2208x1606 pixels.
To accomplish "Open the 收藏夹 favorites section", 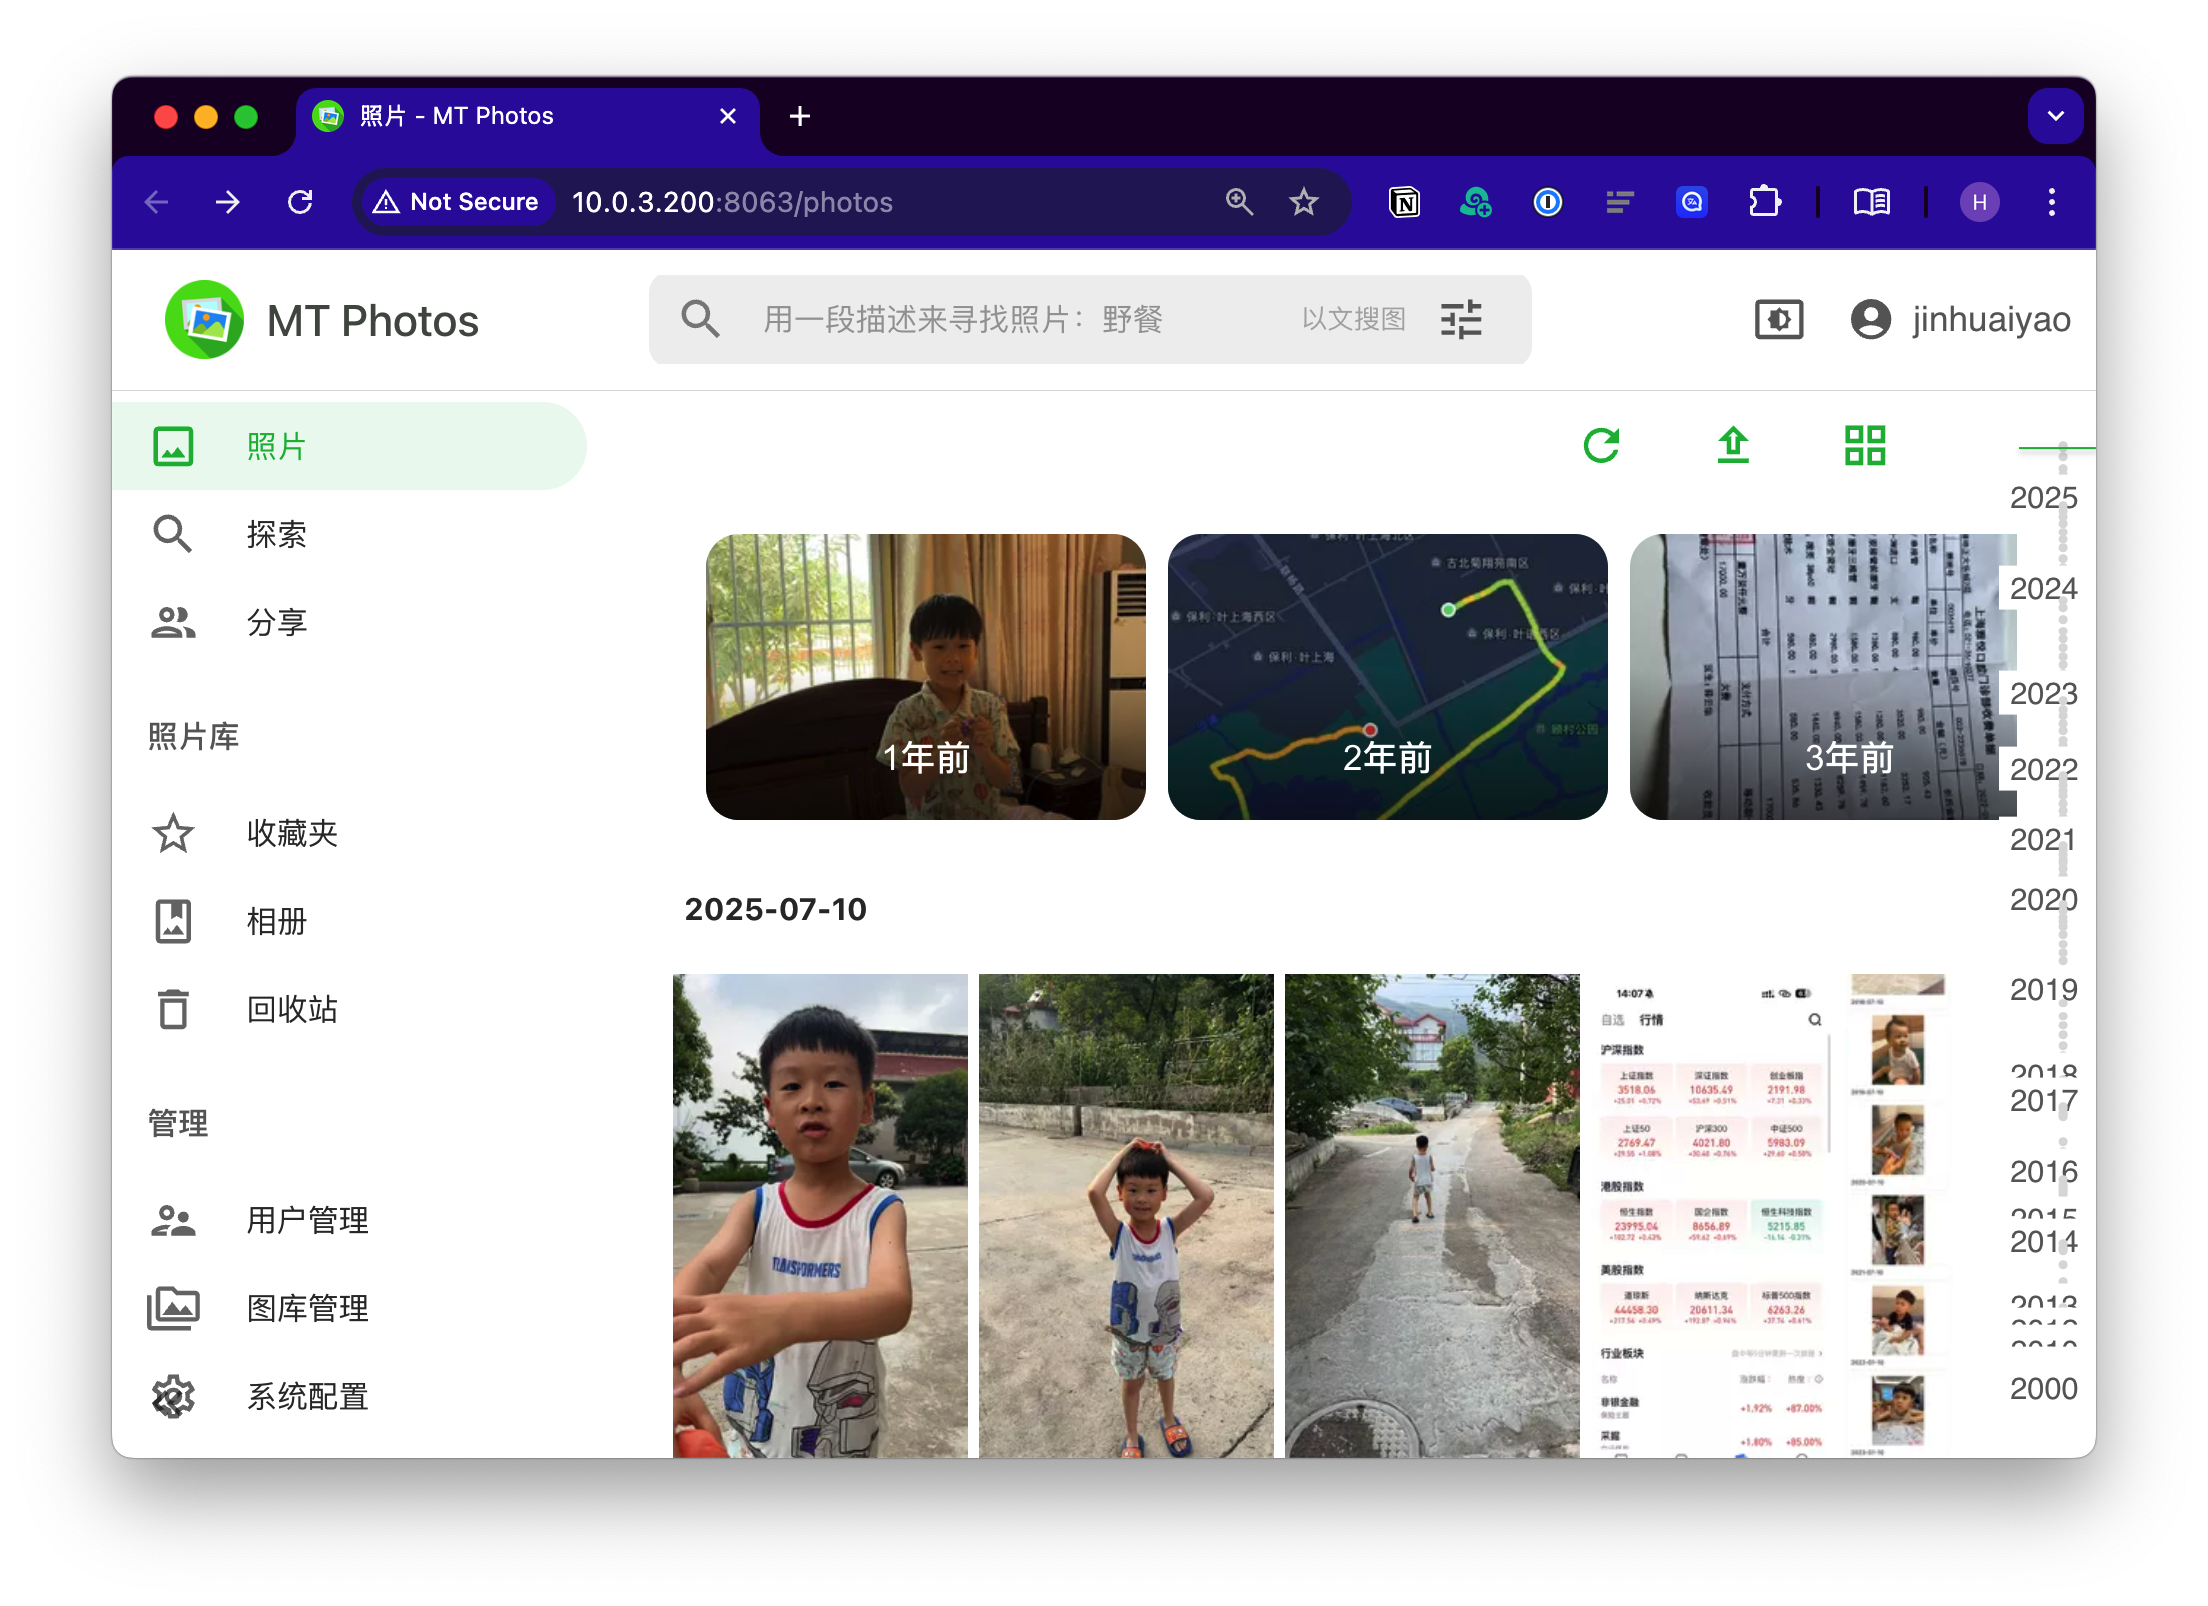I will tap(292, 833).
